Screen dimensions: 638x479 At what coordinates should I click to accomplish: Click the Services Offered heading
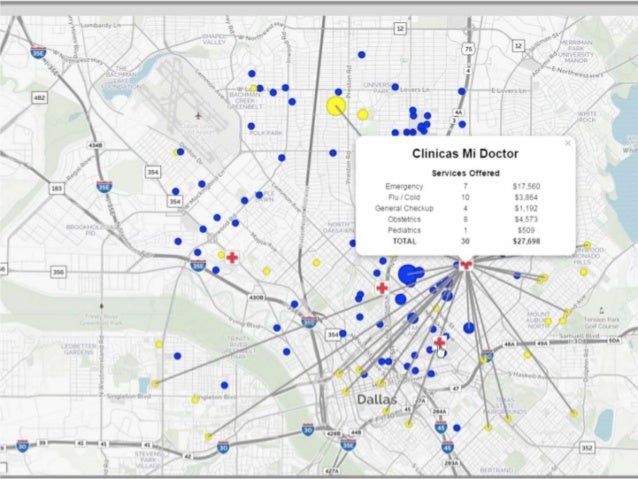465,173
